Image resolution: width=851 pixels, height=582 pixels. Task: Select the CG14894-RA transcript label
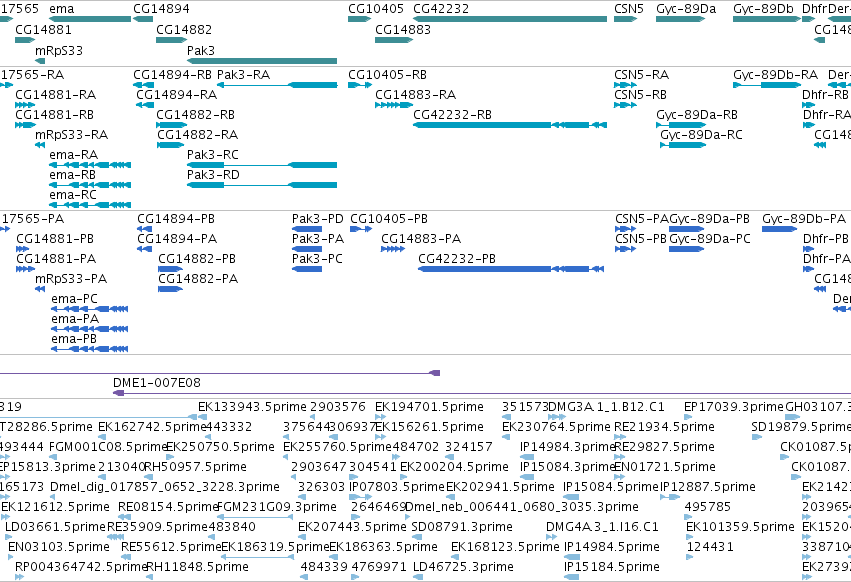(176, 94)
